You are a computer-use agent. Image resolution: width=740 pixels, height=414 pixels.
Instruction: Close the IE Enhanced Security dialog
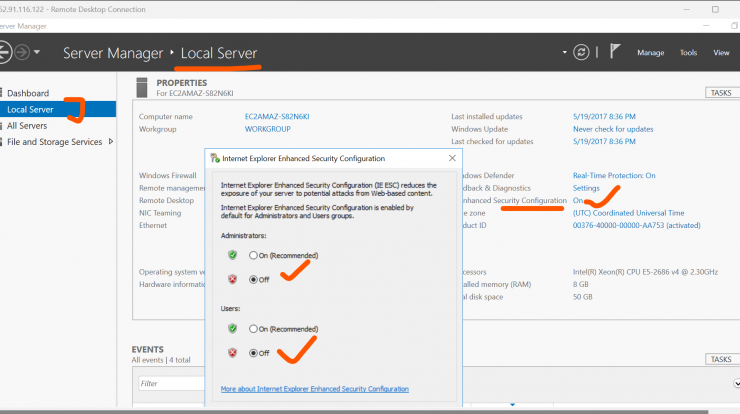(452, 158)
